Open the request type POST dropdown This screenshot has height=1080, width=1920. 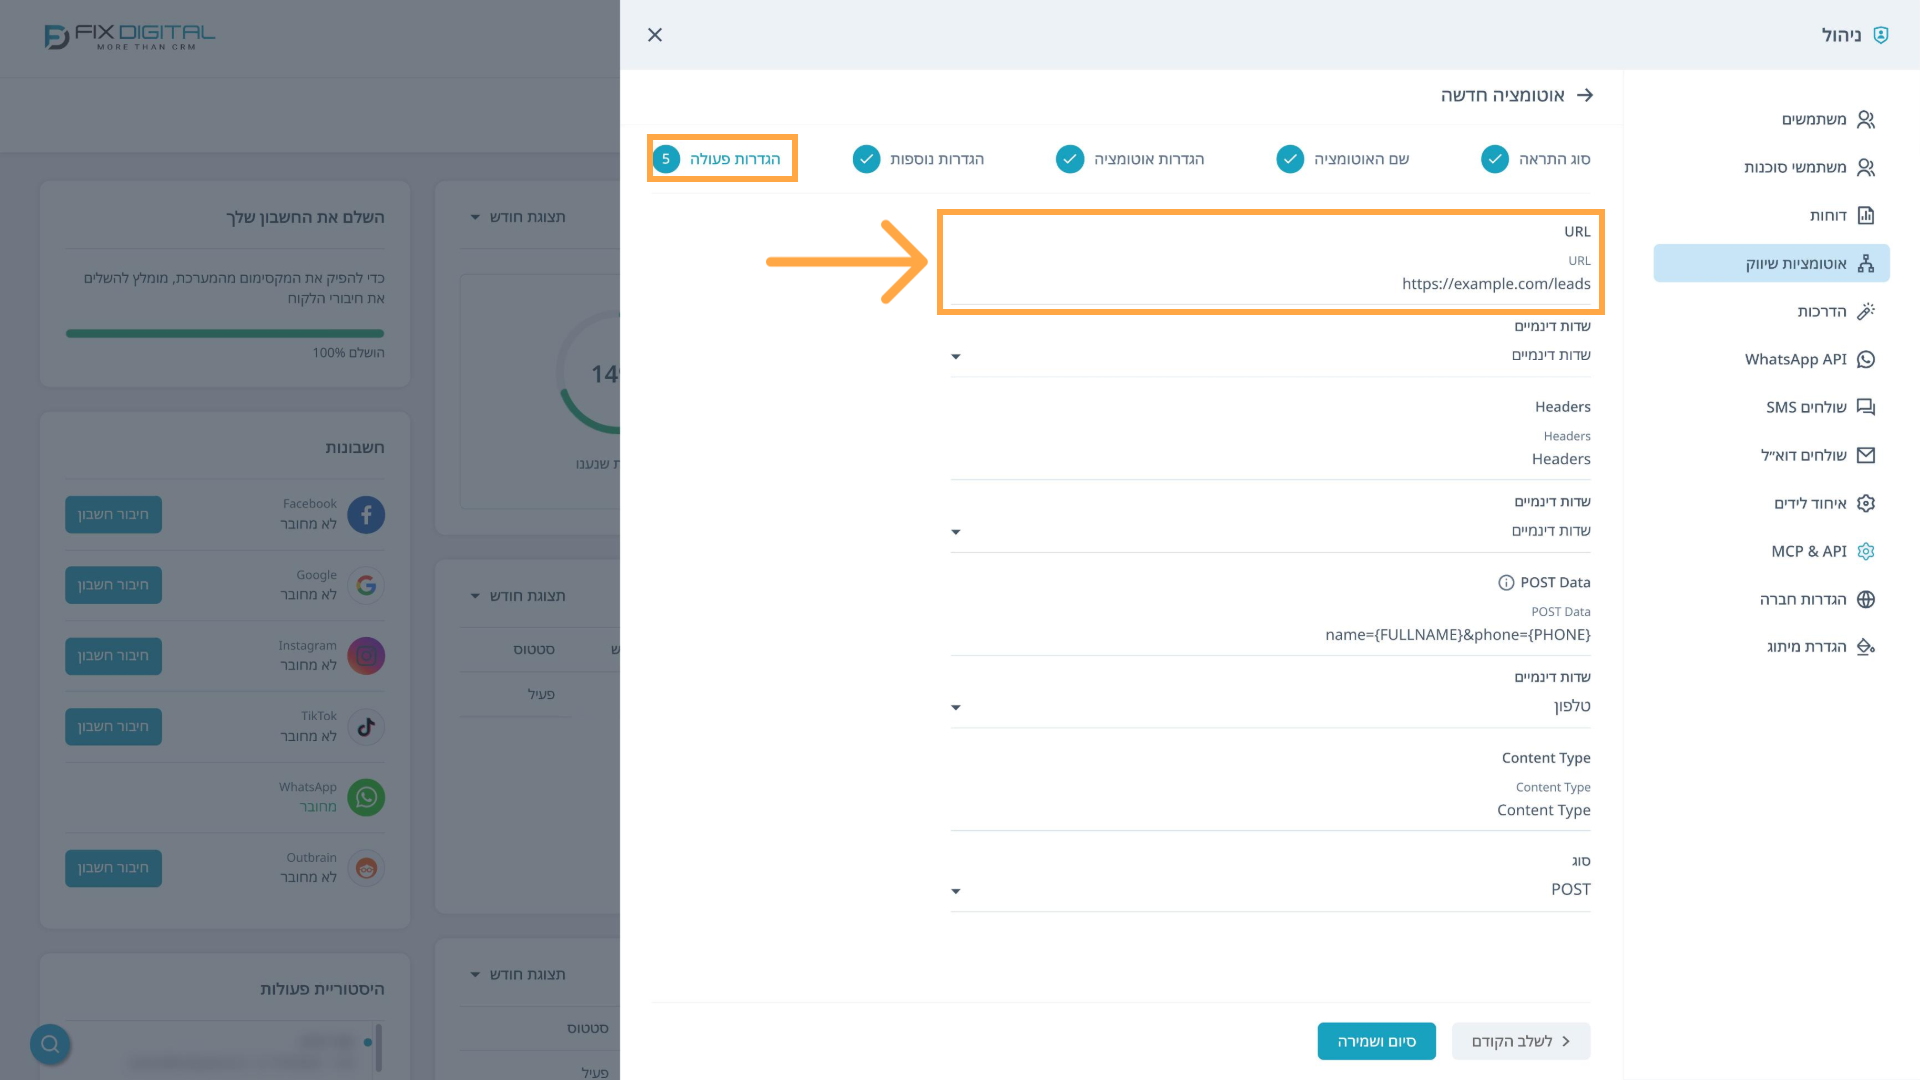click(x=1271, y=890)
